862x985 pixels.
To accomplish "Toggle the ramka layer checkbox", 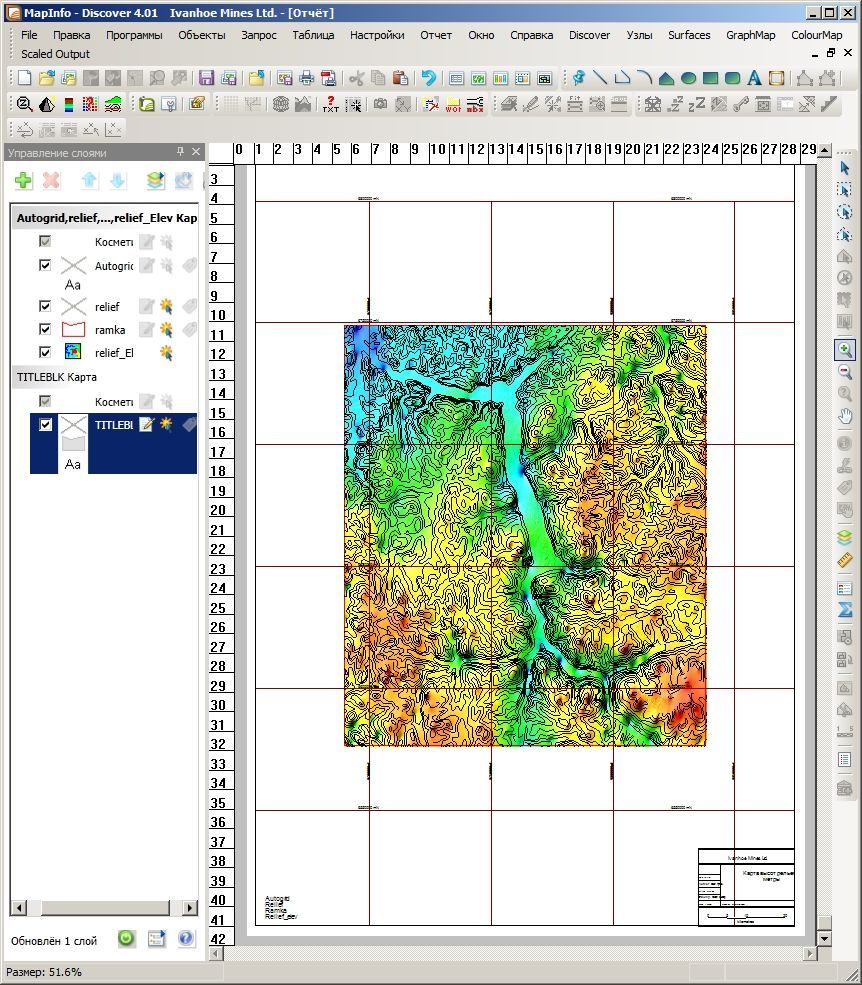I will click(45, 329).
